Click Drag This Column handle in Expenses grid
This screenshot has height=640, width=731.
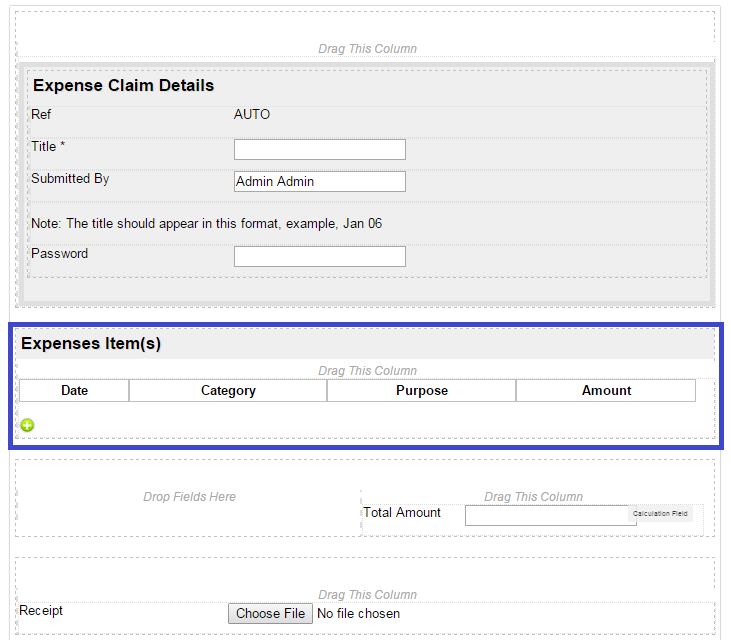pyautogui.click(x=367, y=371)
